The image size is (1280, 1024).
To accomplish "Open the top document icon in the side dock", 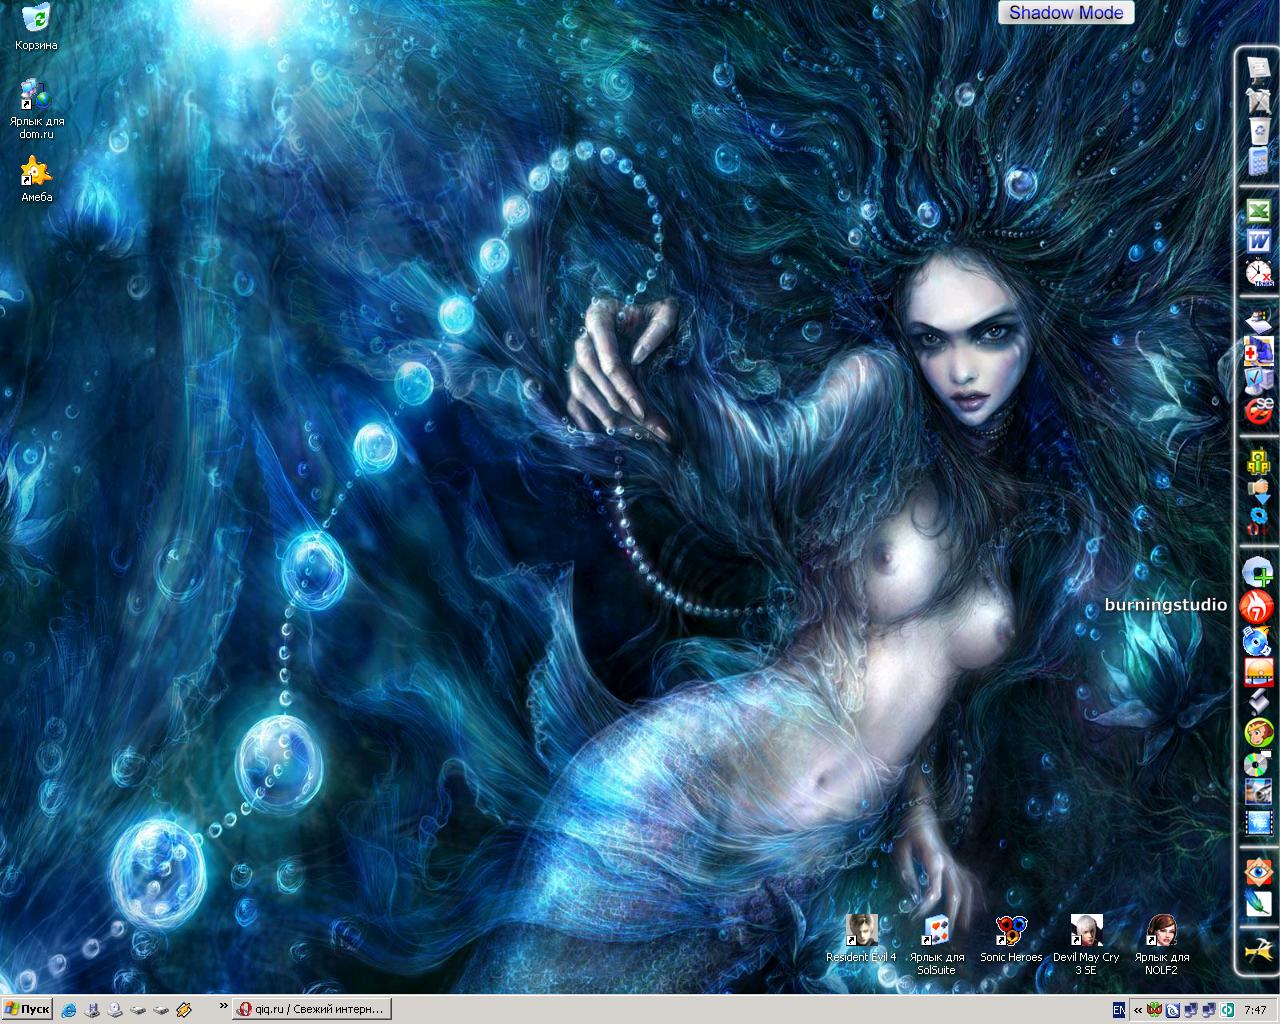I will click(1258, 68).
